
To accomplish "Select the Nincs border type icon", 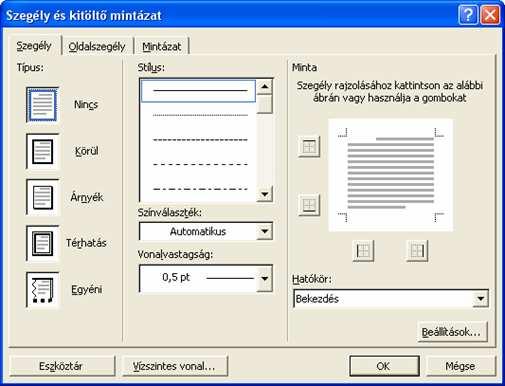I will click(x=42, y=105).
